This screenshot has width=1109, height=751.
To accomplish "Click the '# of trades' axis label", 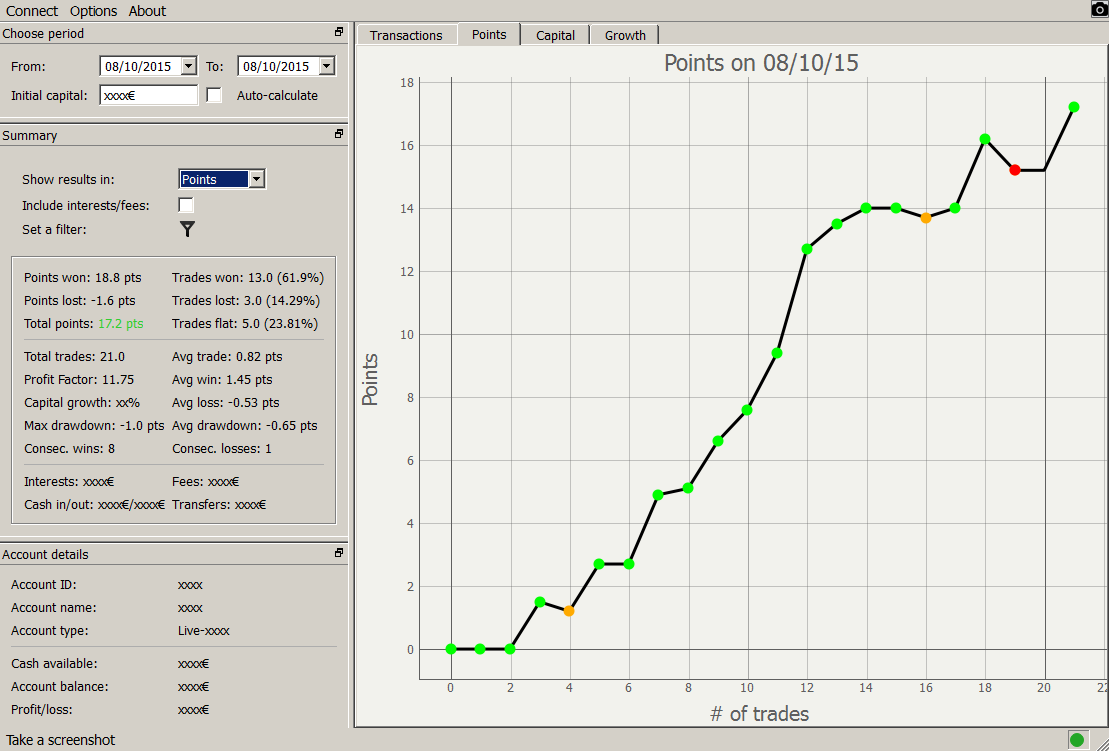I will 759,714.
